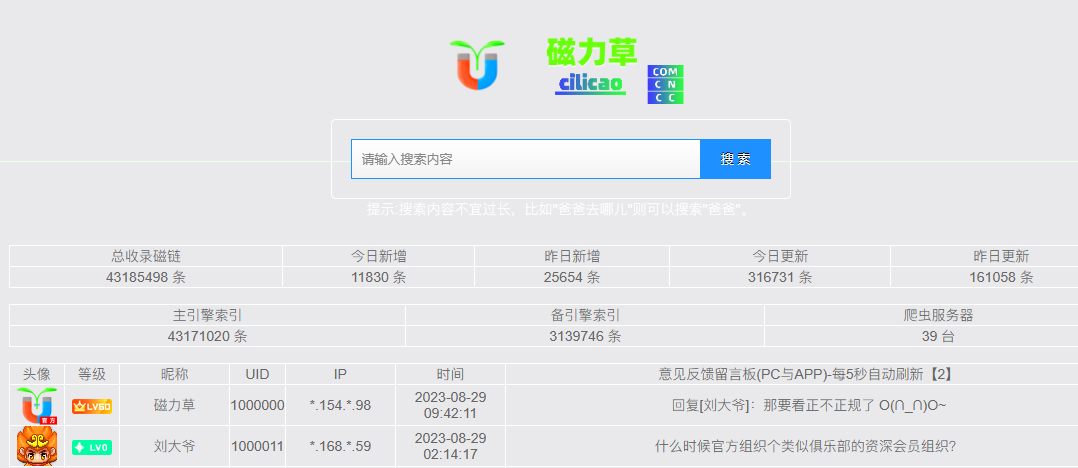Viewport: 1078px width, 468px height.
Task: Open 刘大爷's message about 资深会员组织
Action: tap(805, 447)
